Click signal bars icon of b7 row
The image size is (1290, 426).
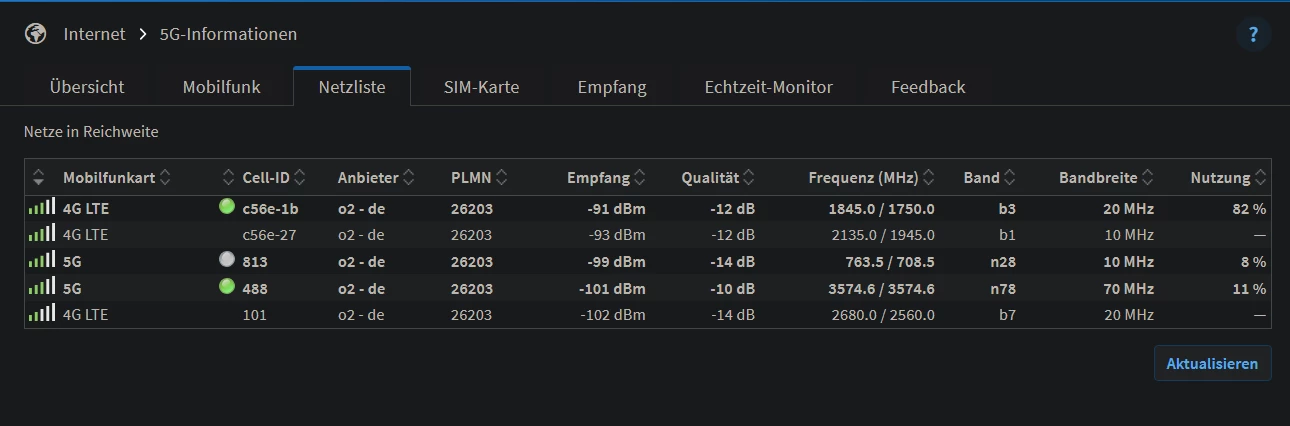(42, 314)
